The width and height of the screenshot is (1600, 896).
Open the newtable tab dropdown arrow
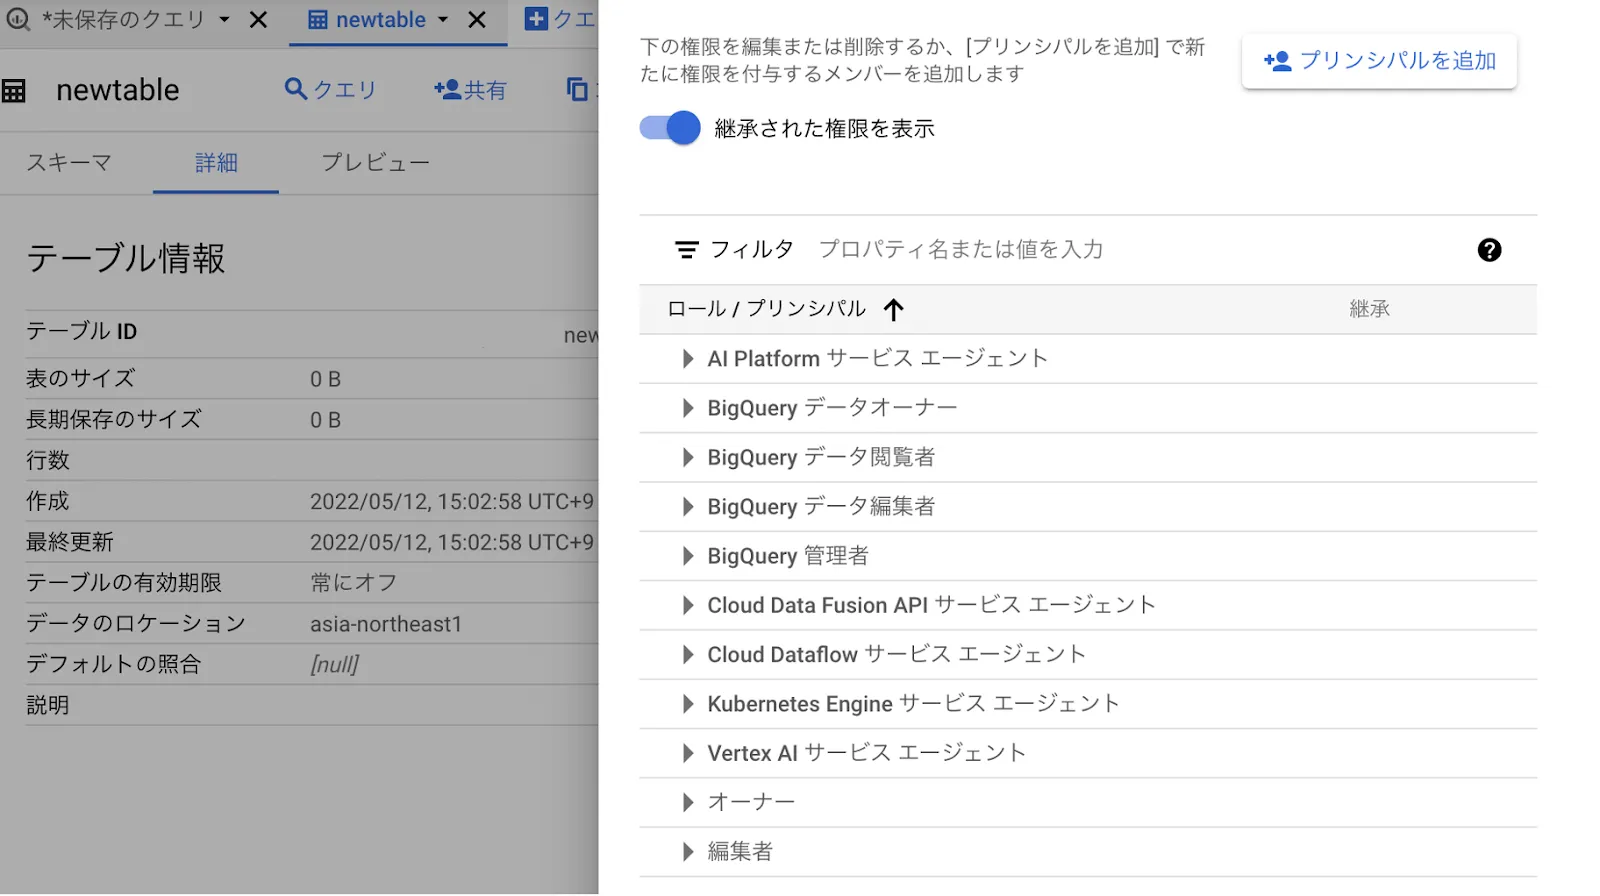point(443,20)
